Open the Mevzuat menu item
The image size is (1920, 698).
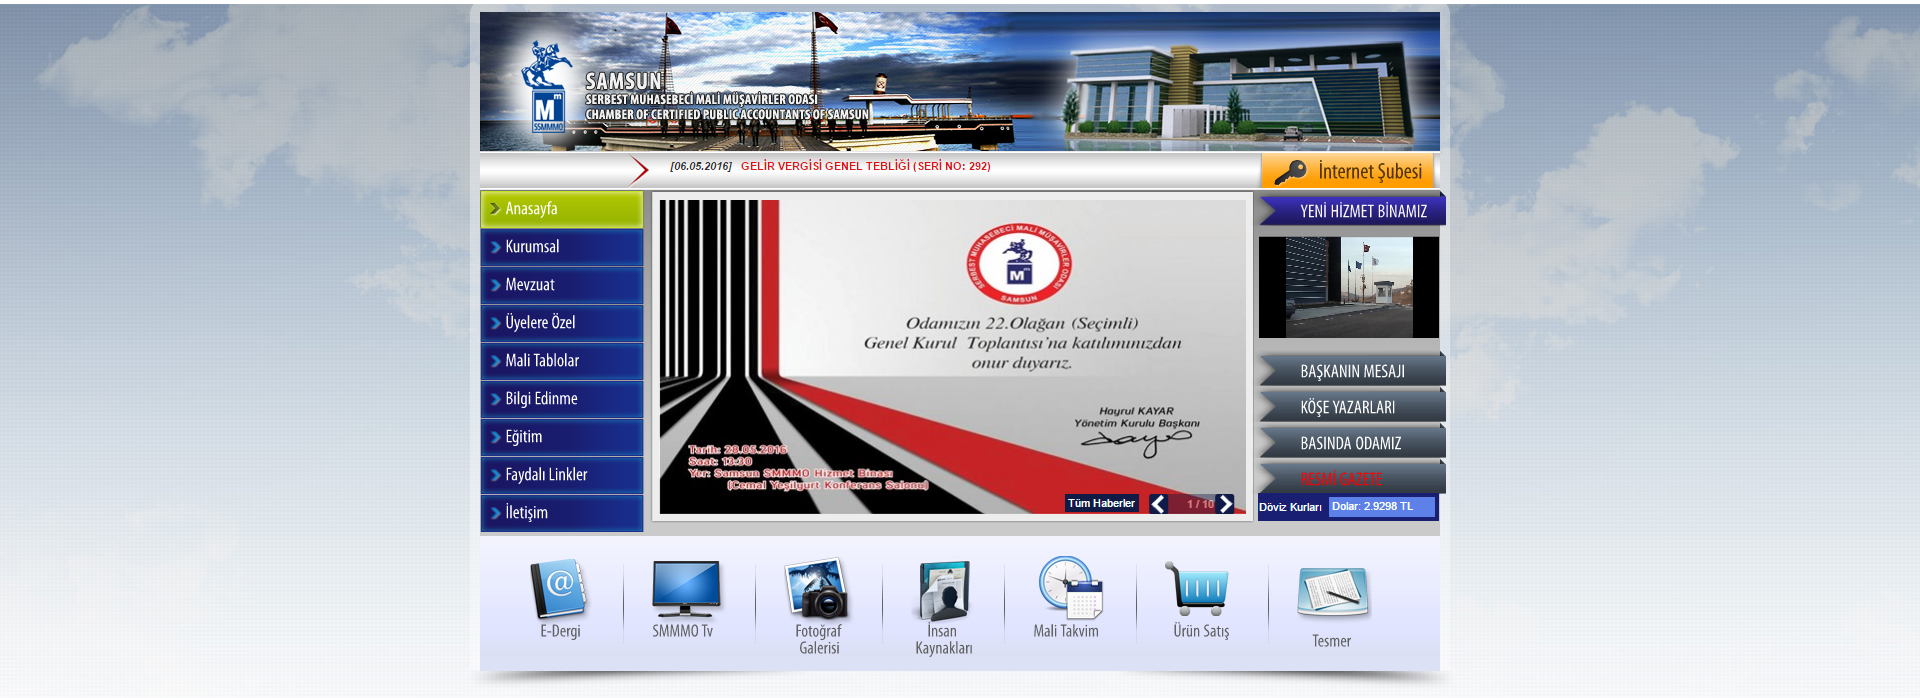point(562,285)
